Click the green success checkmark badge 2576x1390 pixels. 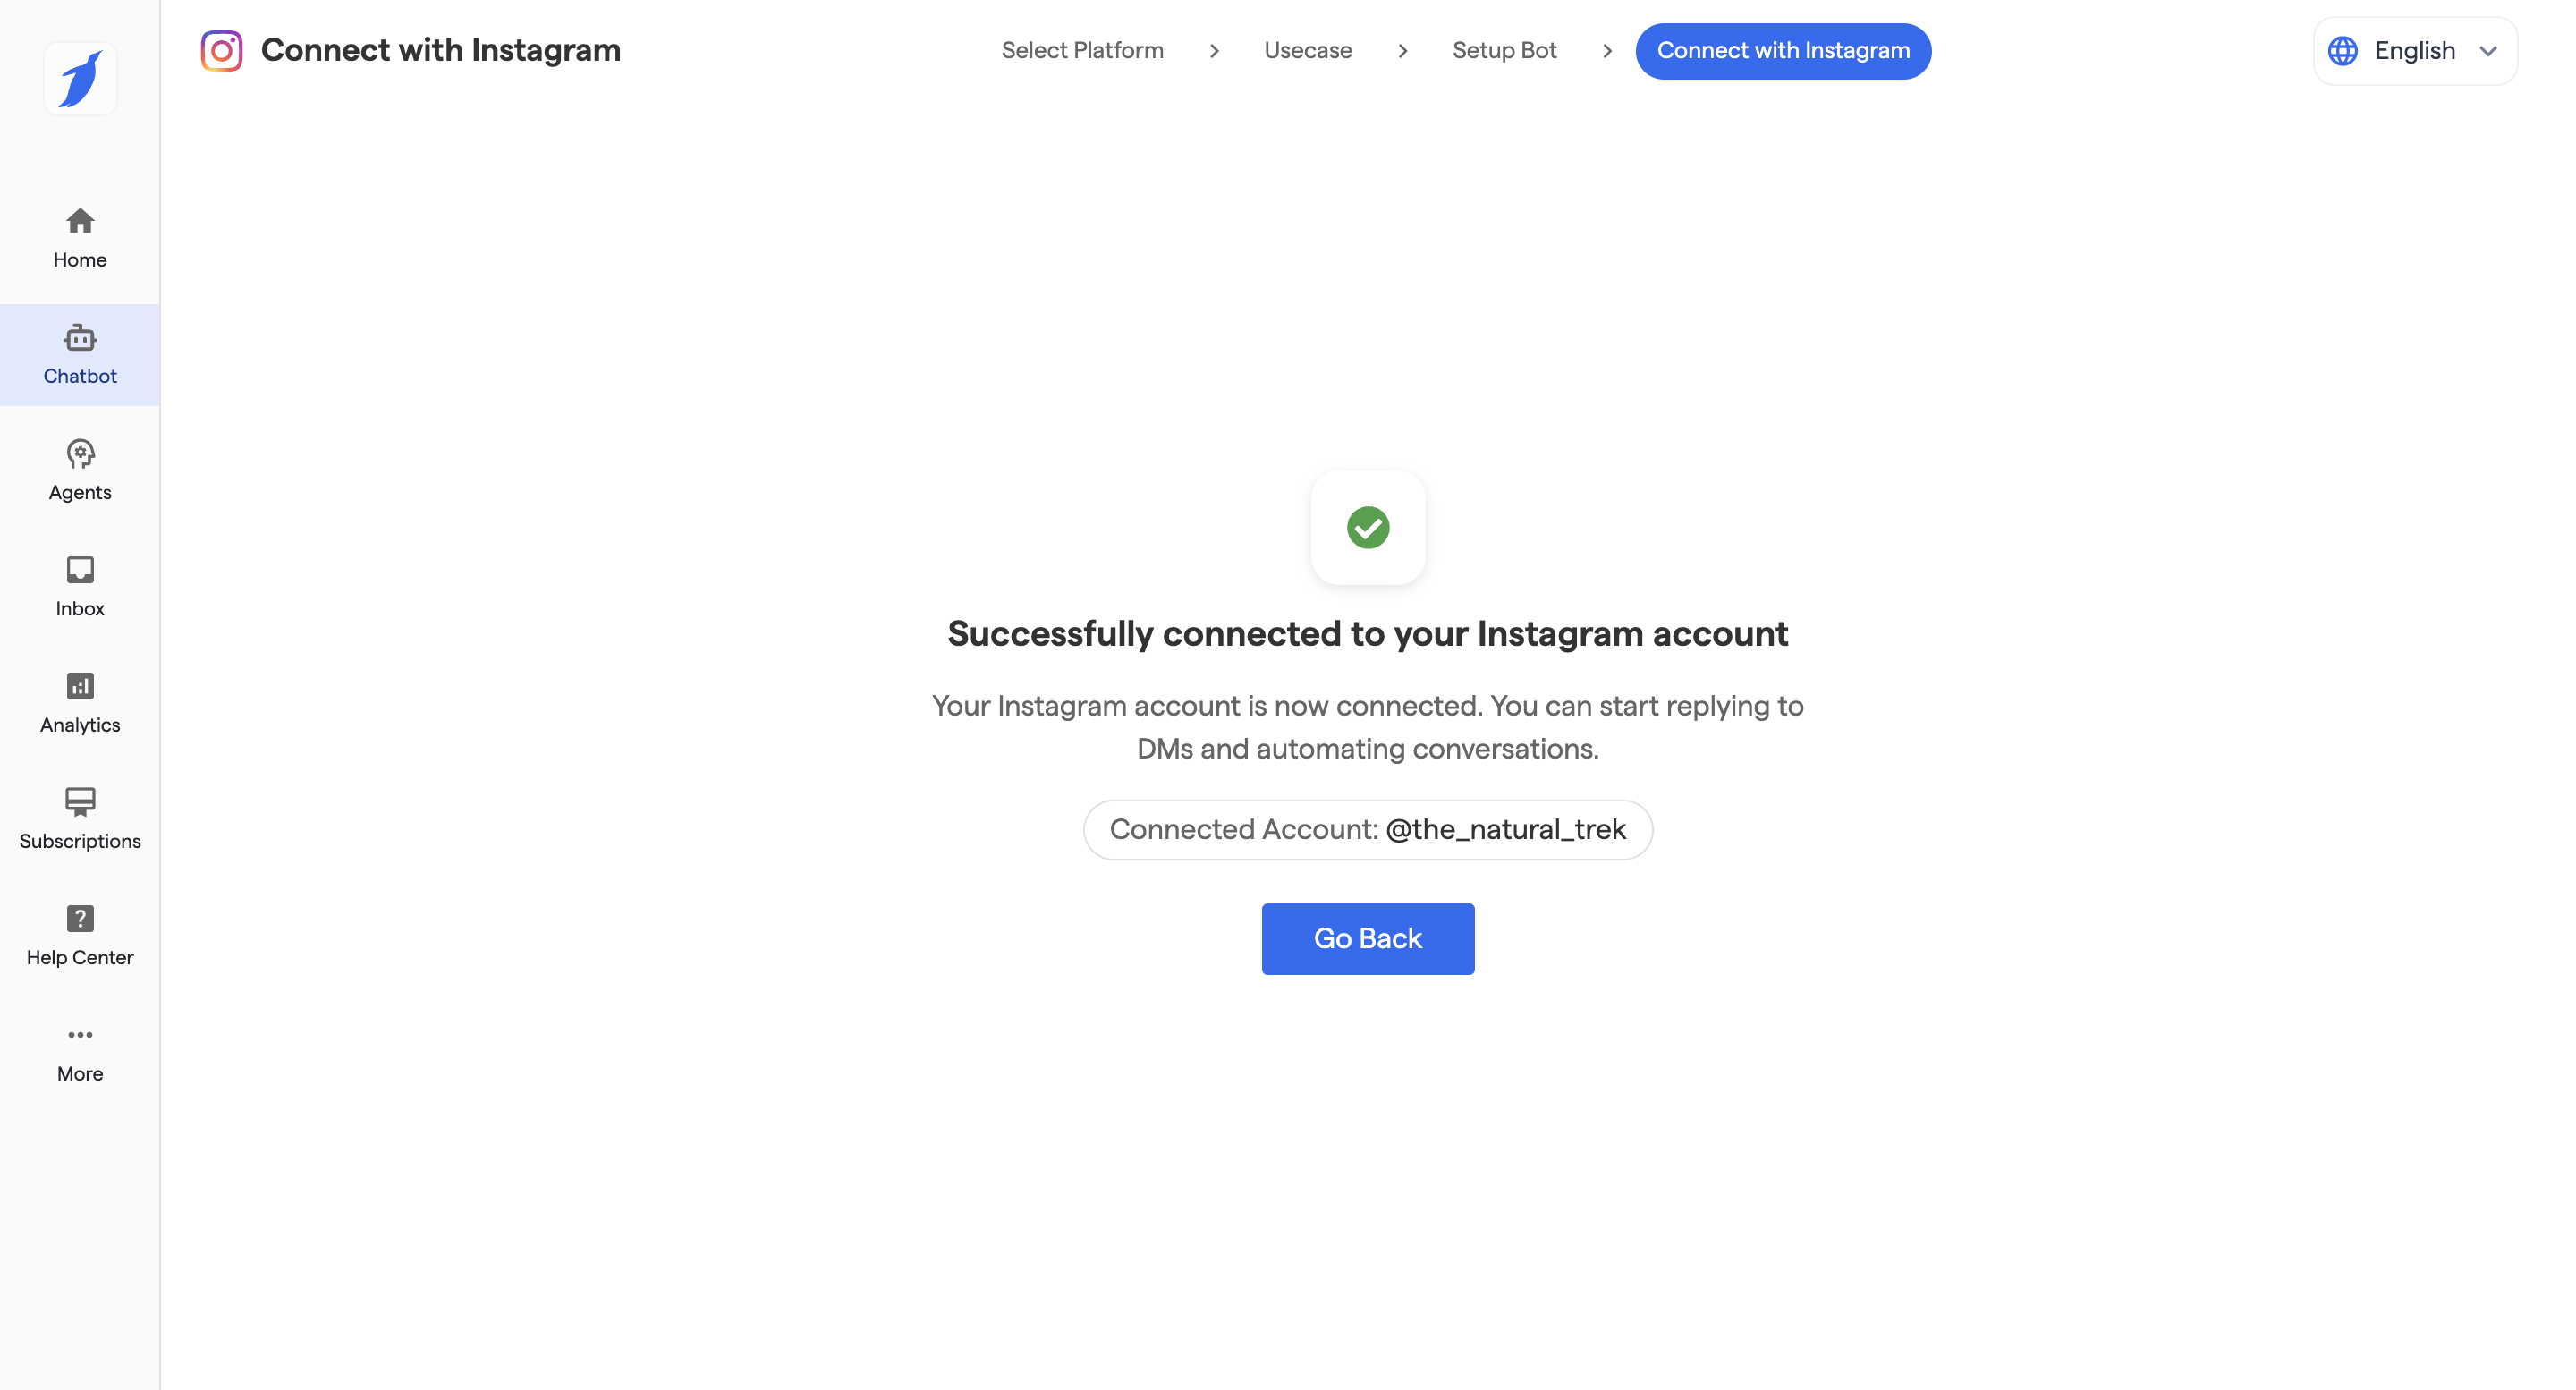click(x=1367, y=527)
